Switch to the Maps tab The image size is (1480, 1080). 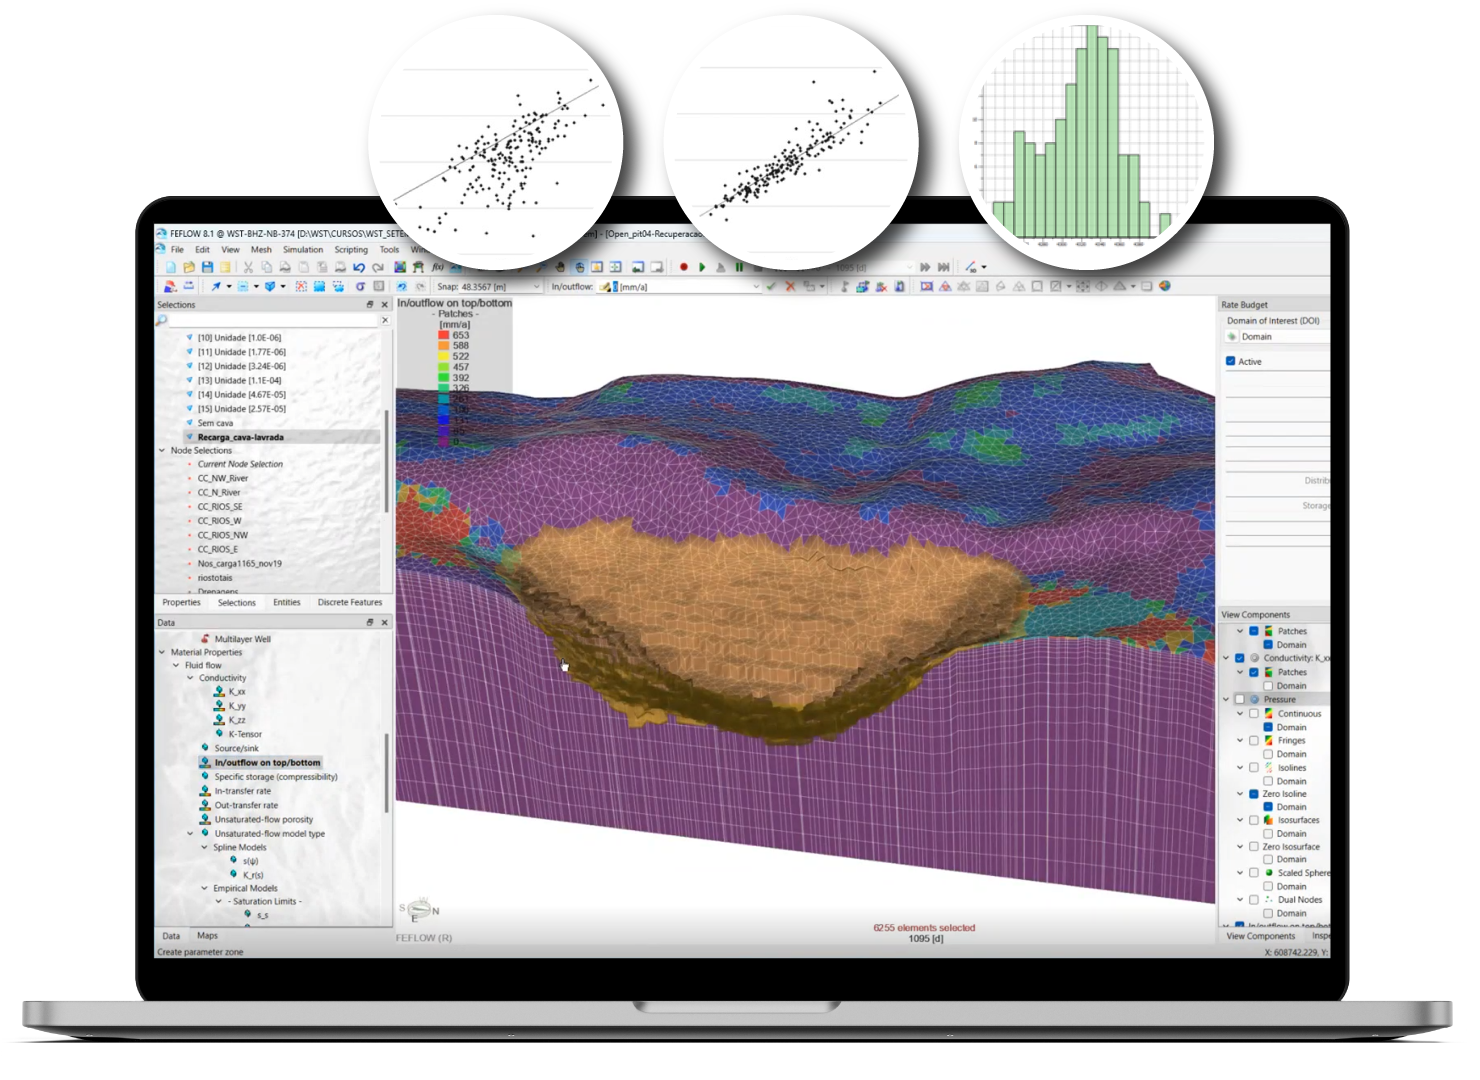[207, 936]
